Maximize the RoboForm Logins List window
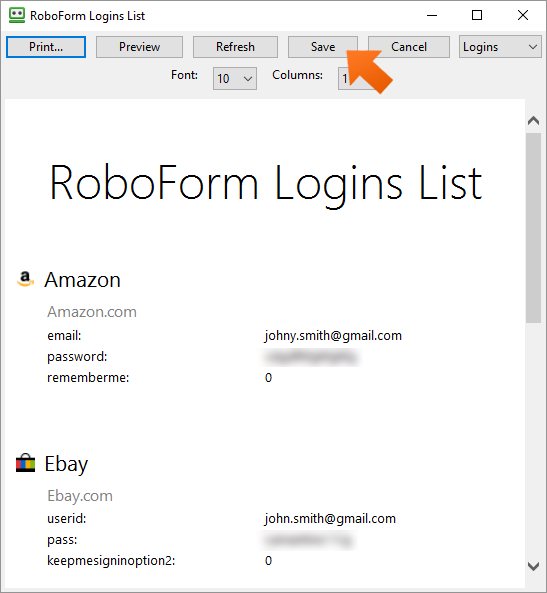Screen dimensions: 547x593 (477, 16)
